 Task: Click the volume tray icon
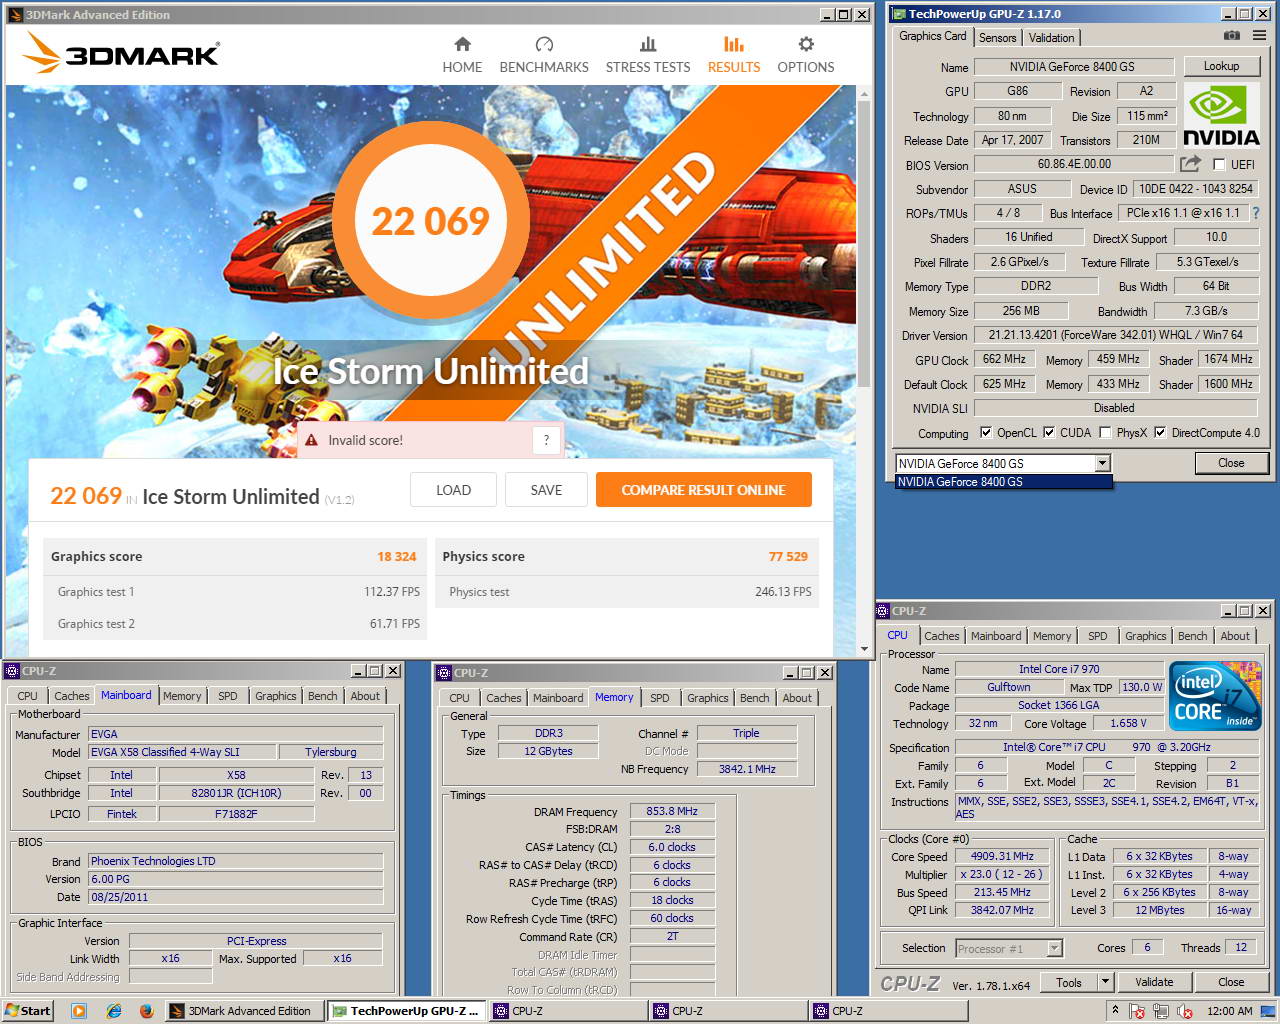coord(1185,1011)
